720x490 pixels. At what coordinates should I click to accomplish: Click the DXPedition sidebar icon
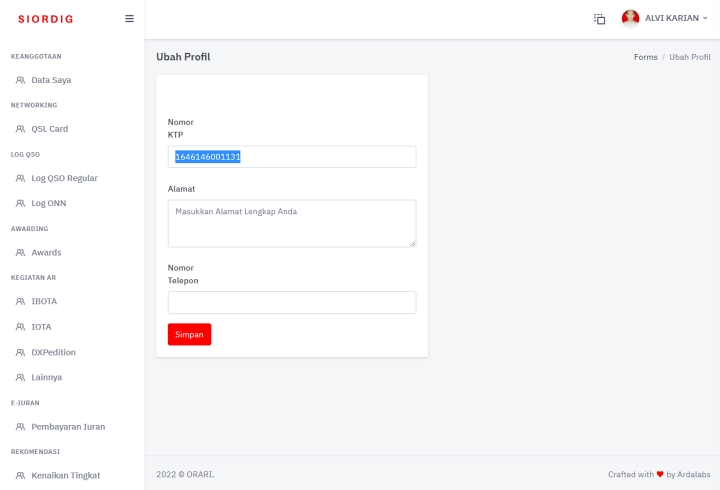pos(20,352)
